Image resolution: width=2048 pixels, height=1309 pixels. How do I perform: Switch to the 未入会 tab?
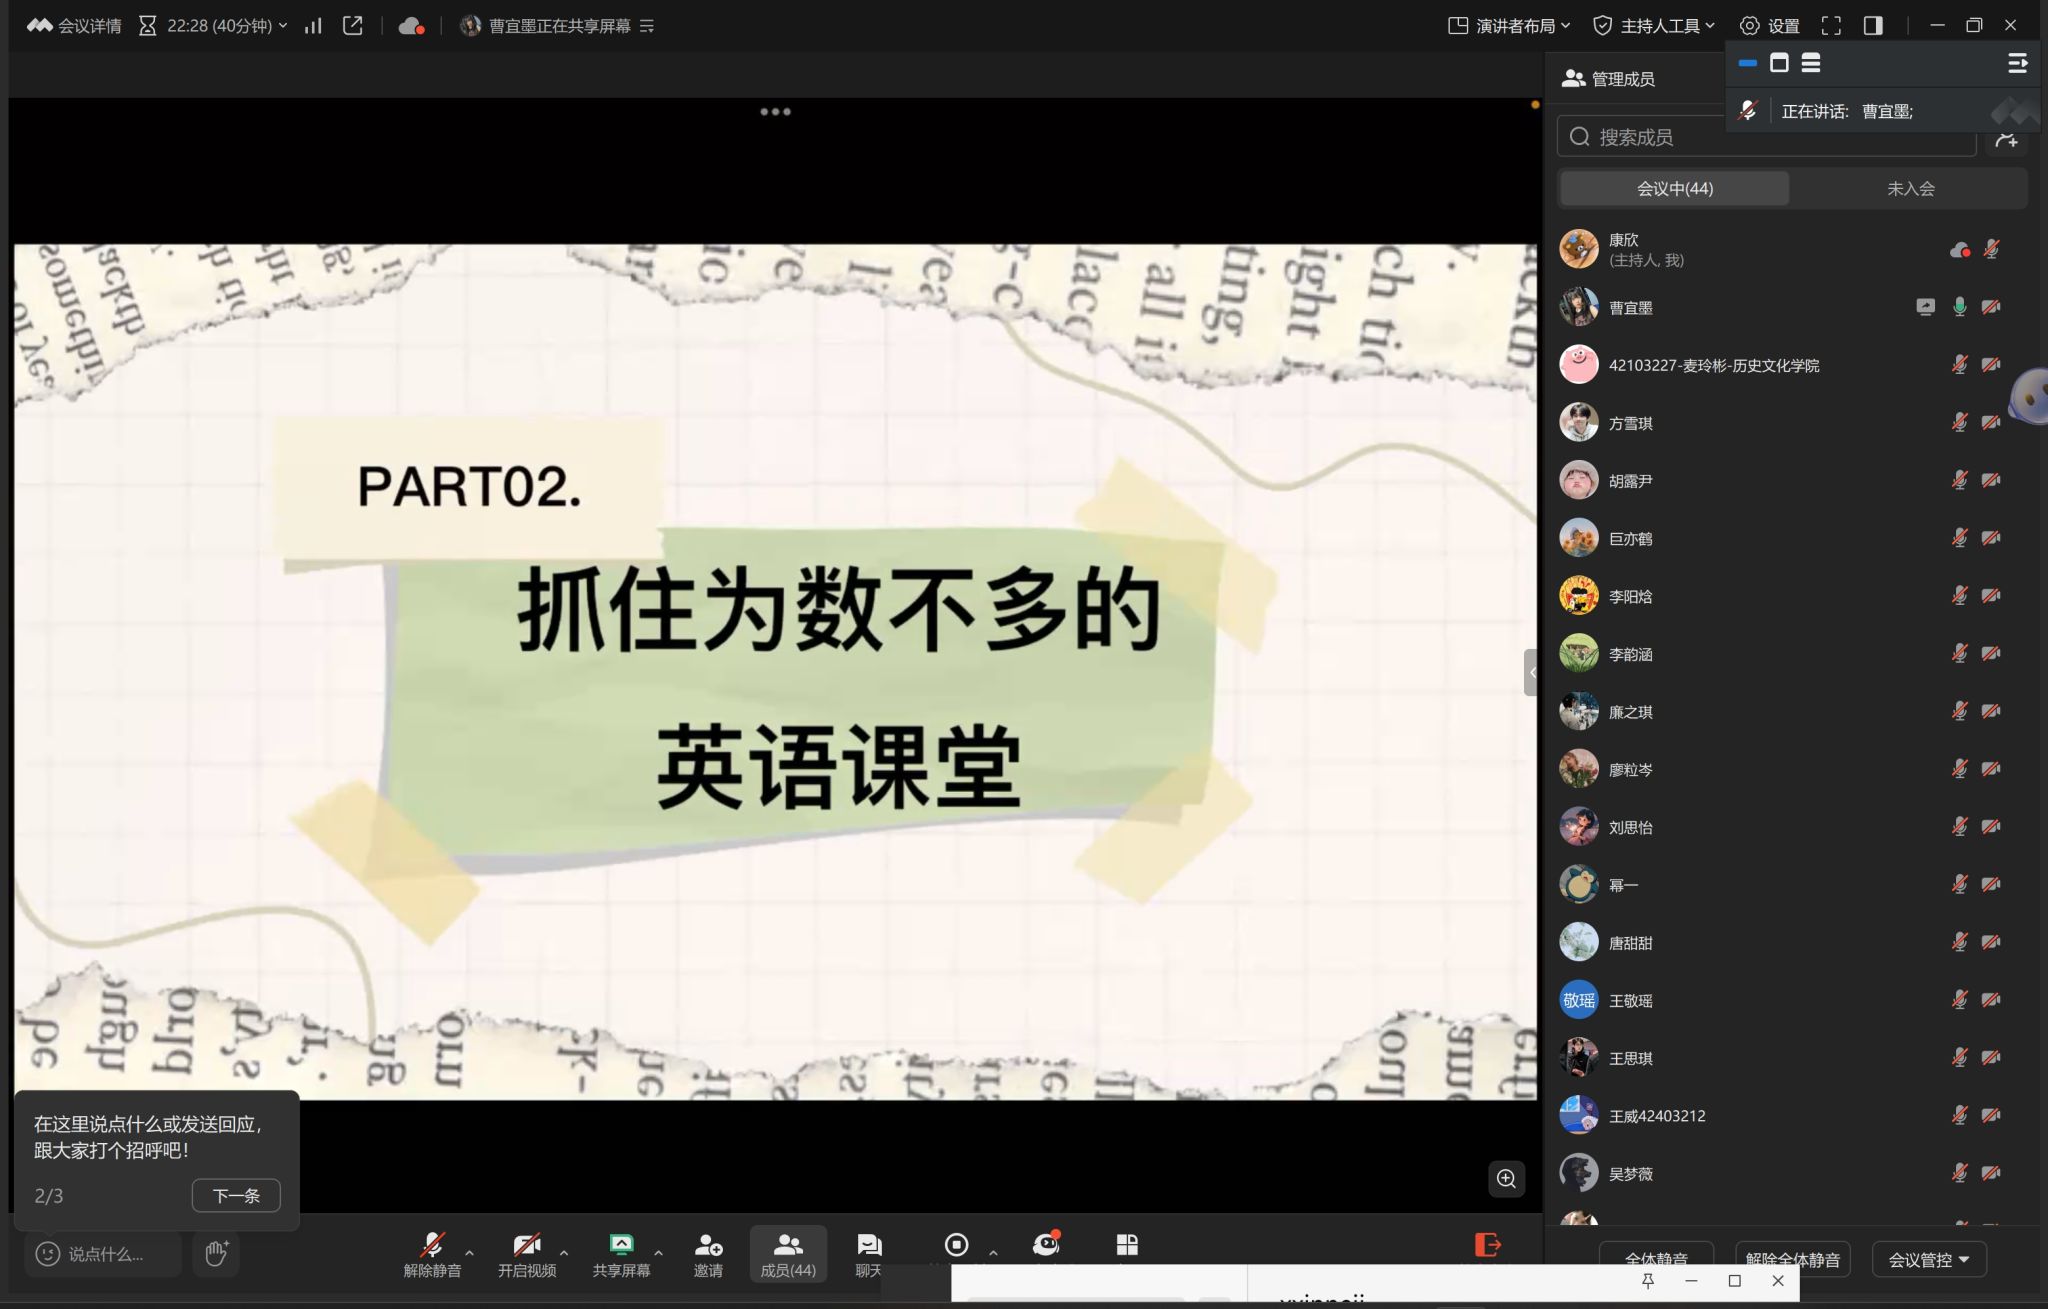click(x=1910, y=188)
